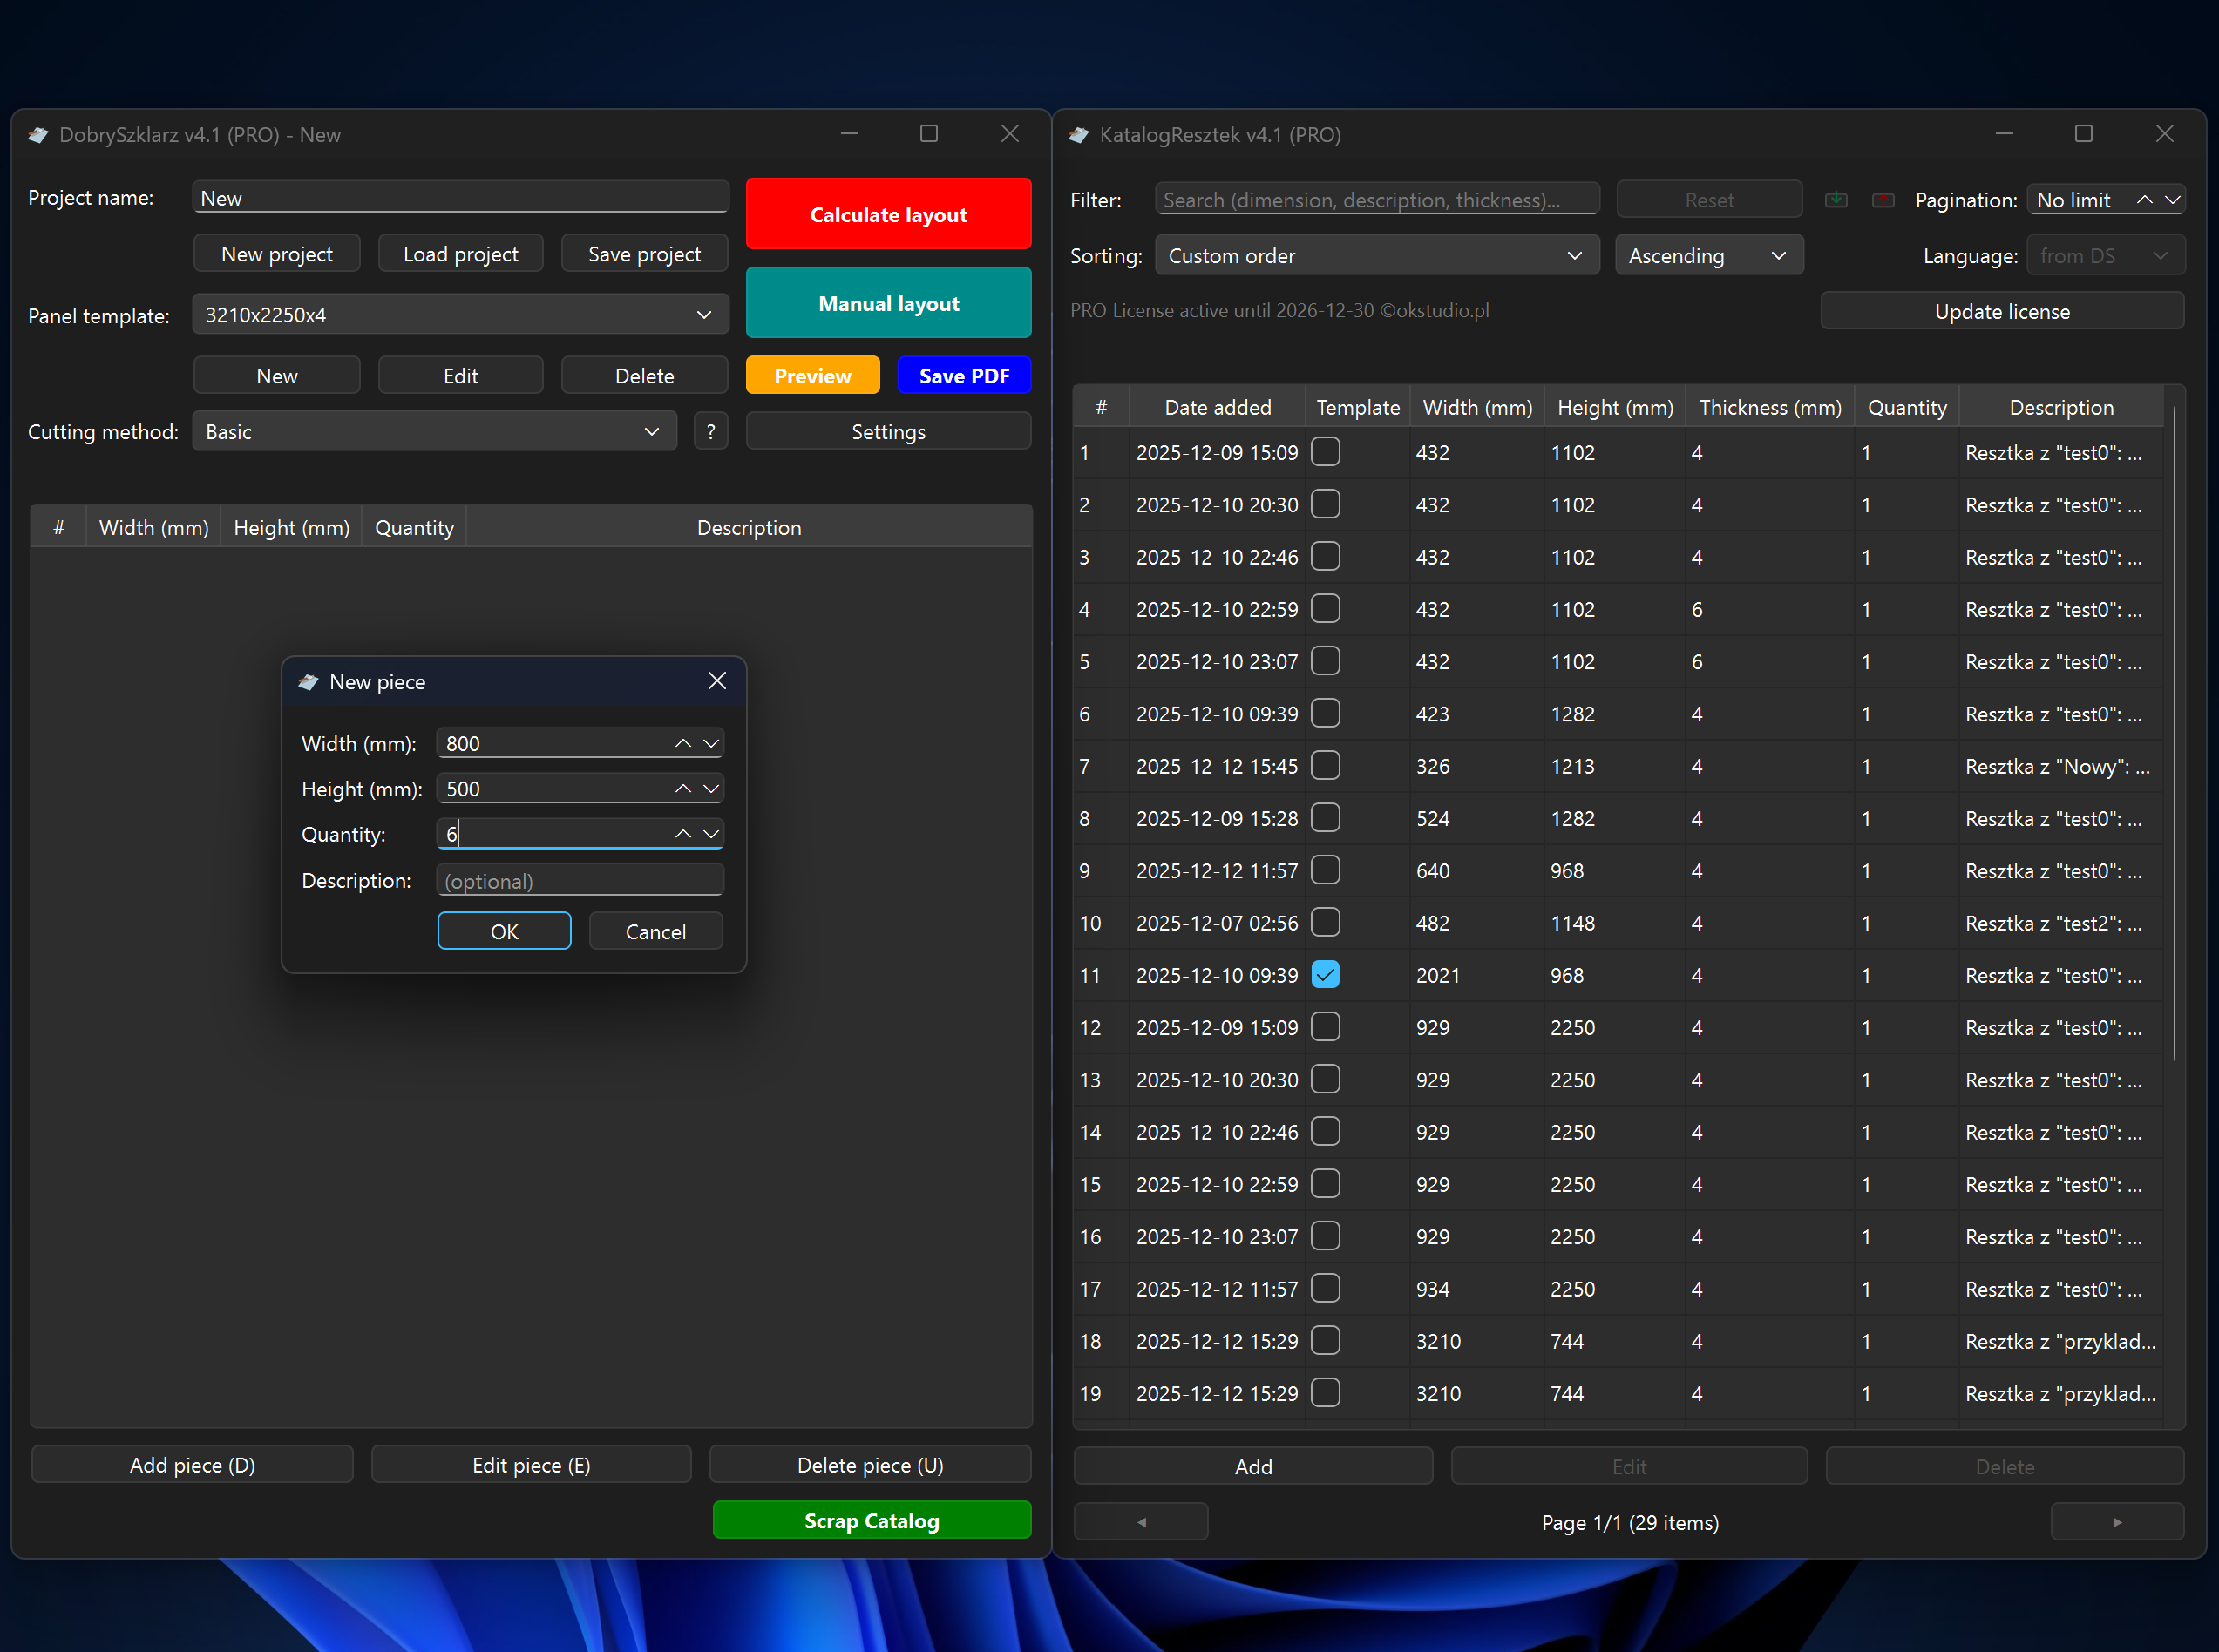The height and width of the screenshot is (1652, 2219).
Task: Check Template checkbox for row 1
Action: coord(1325,452)
